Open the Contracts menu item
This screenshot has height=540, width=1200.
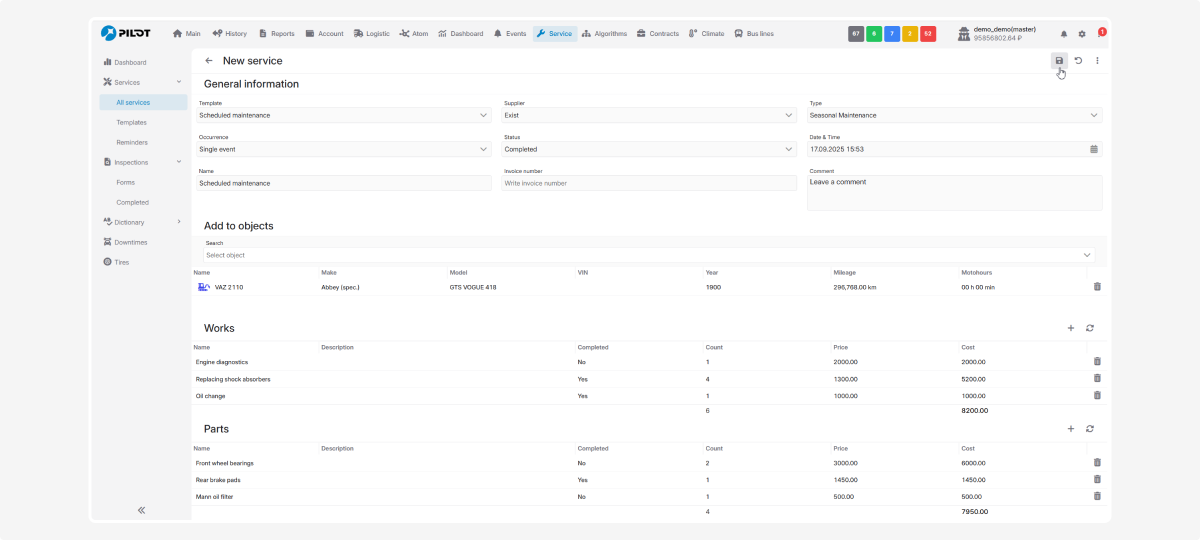tap(657, 34)
